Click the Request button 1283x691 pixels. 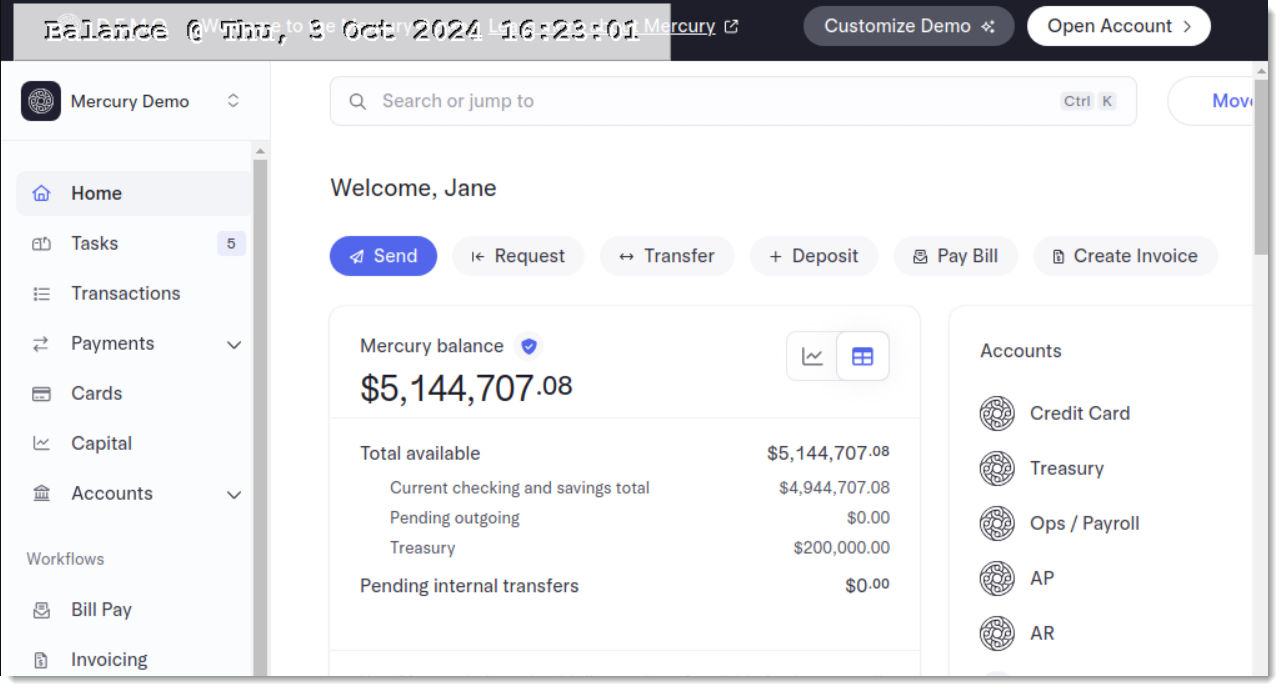click(x=518, y=256)
